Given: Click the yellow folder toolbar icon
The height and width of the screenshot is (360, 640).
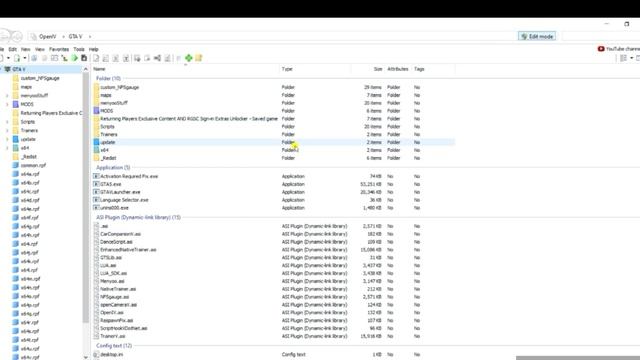Looking at the screenshot, I should tap(199, 58).
